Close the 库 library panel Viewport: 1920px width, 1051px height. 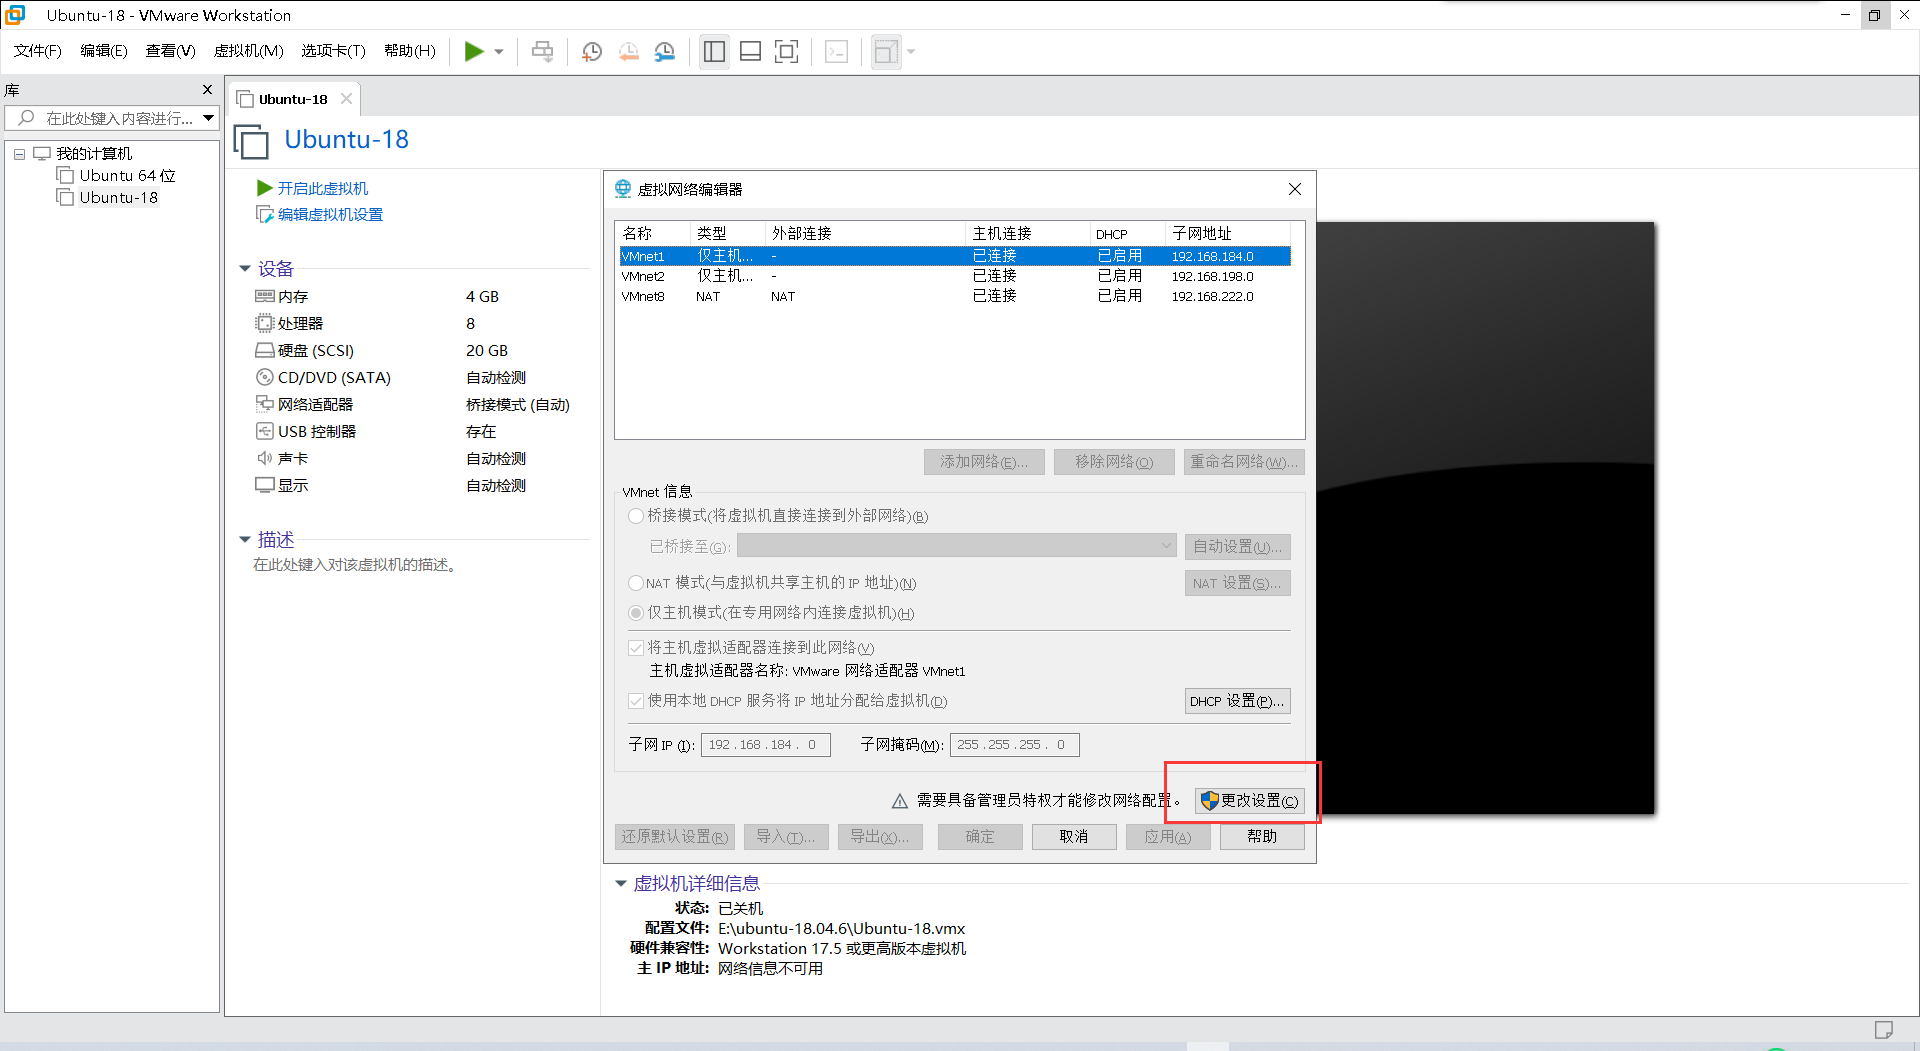tap(207, 90)
